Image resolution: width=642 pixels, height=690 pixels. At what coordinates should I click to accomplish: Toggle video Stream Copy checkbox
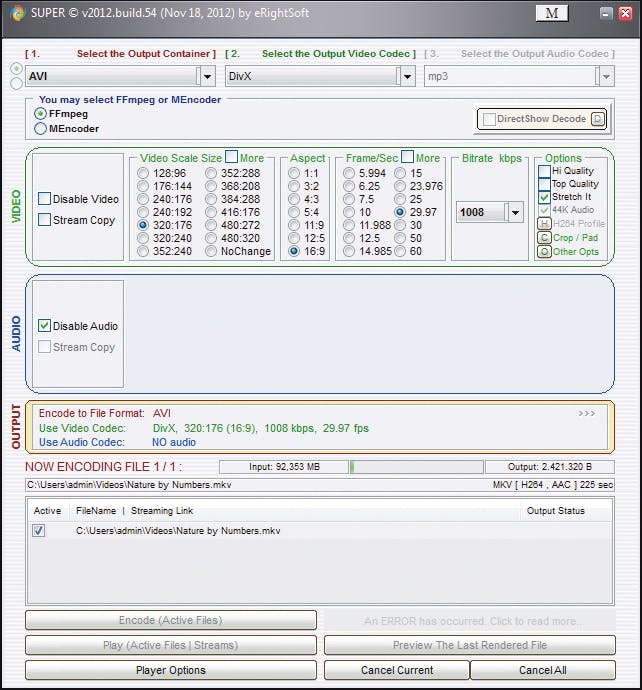point(44,220)
